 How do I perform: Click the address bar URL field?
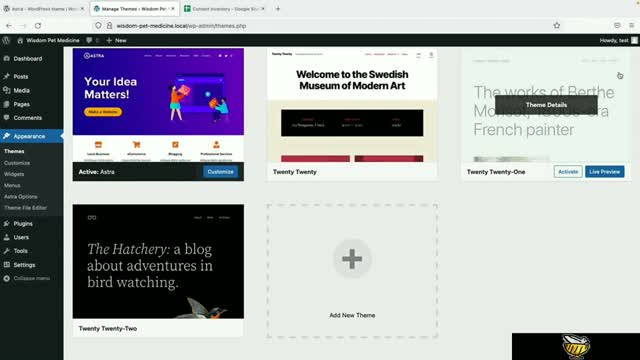pyautogui.click(x=327, y=26)
